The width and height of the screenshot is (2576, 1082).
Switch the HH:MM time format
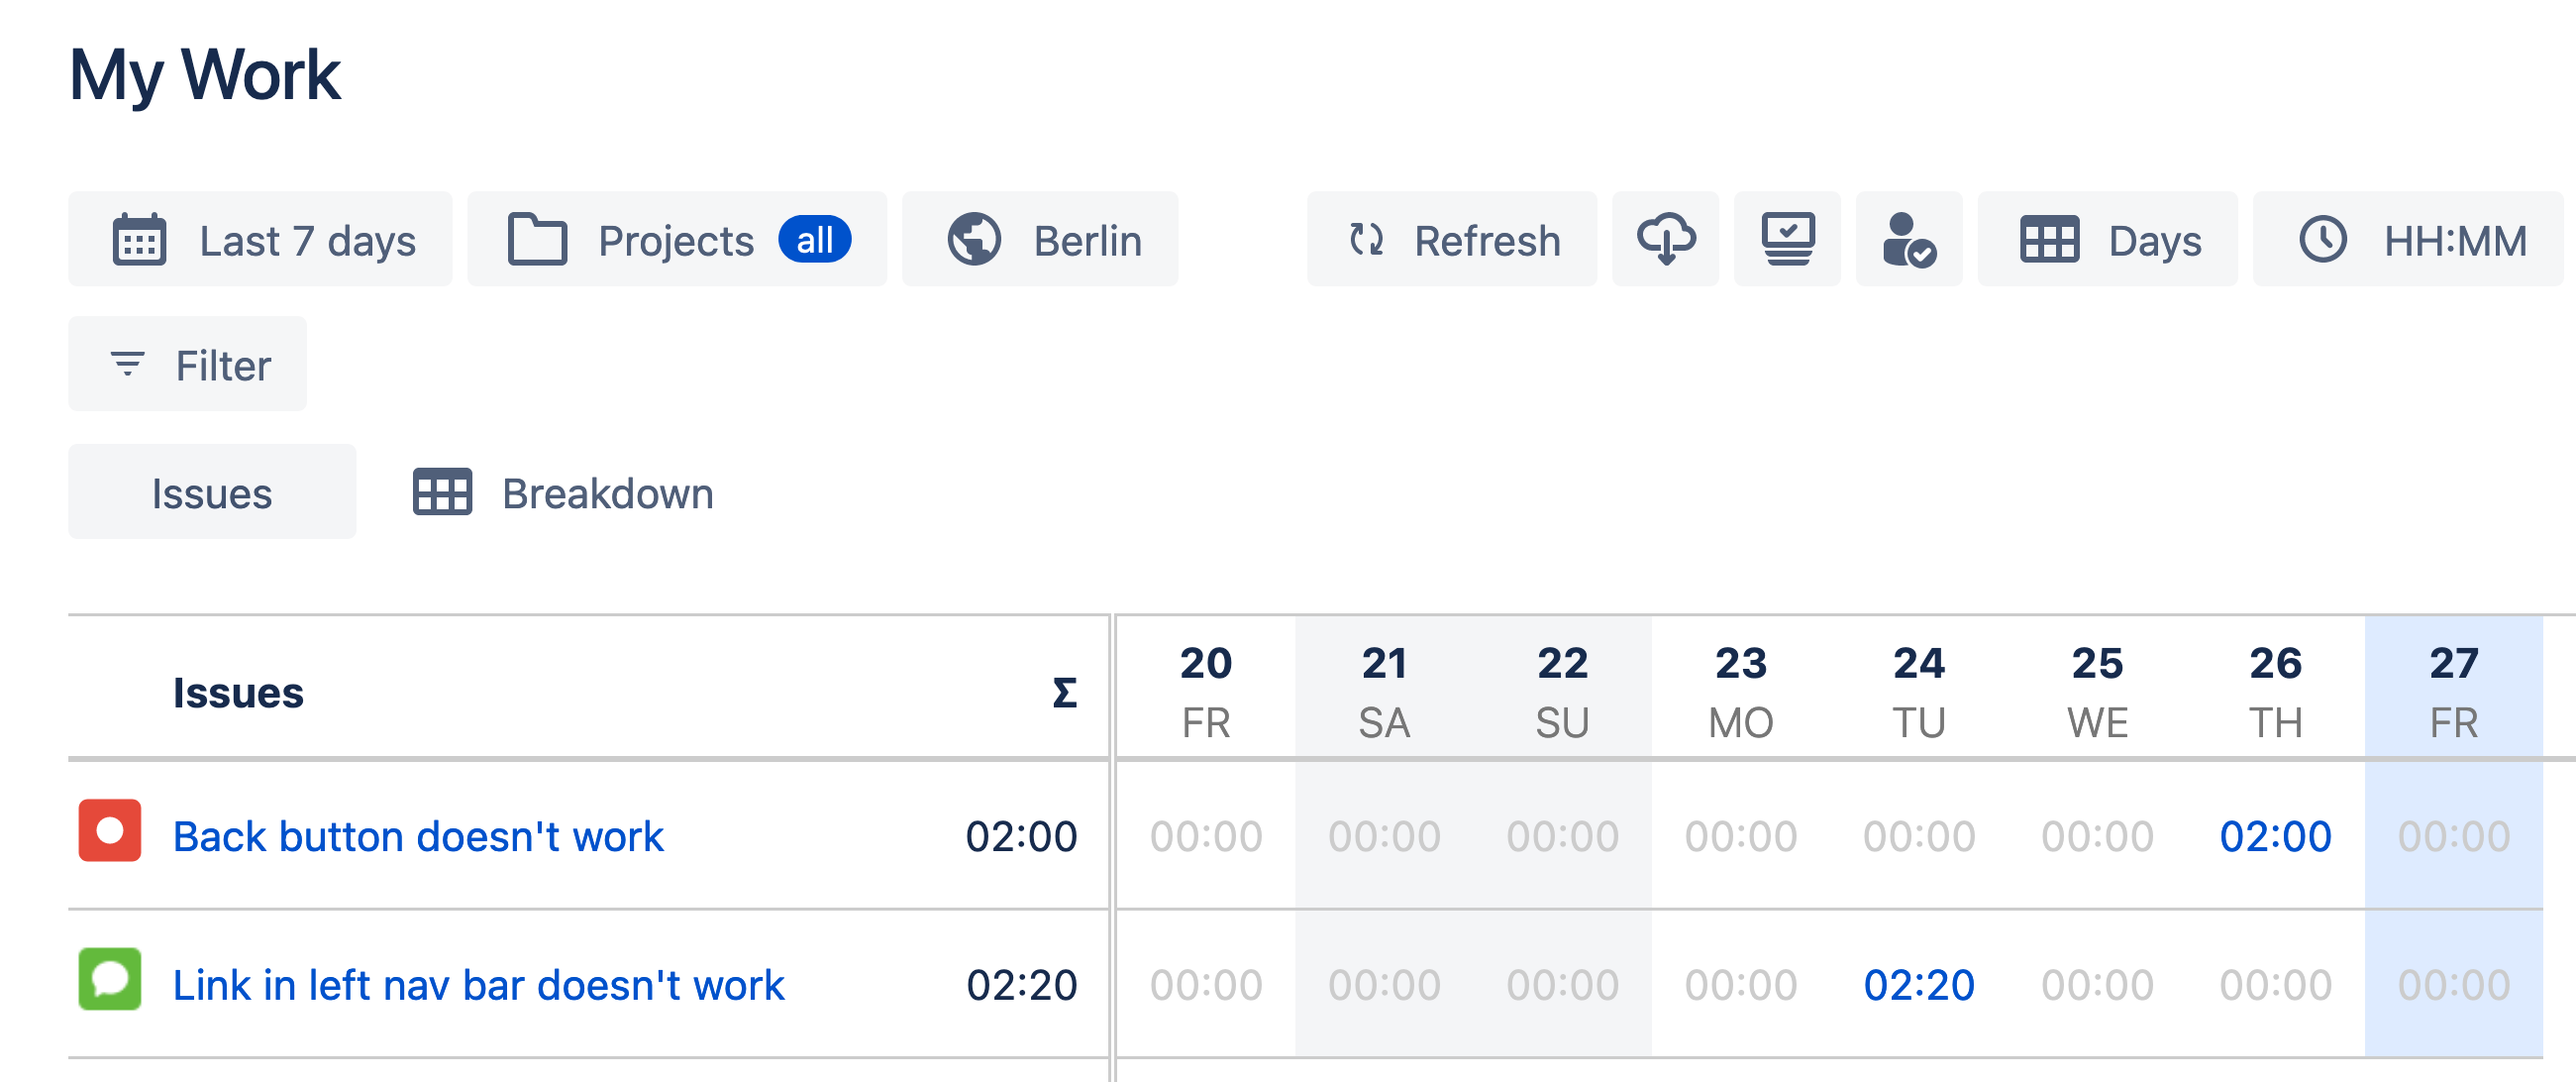click(2410, 239)
